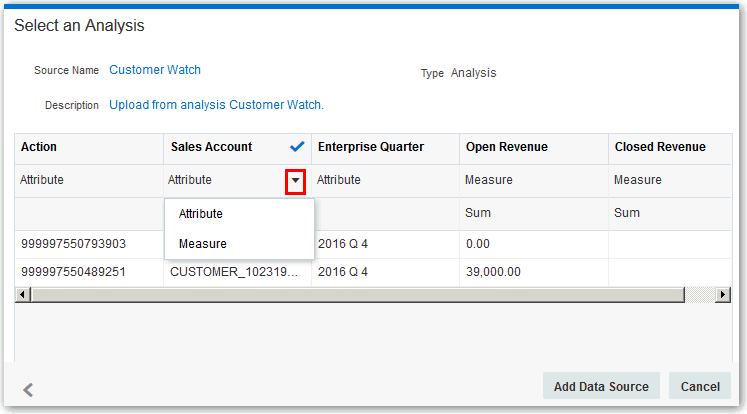Image resolution: width=747 pixels, height=414 pixels.
Task: Click the Type Analysis value
Action: point(474,73)
